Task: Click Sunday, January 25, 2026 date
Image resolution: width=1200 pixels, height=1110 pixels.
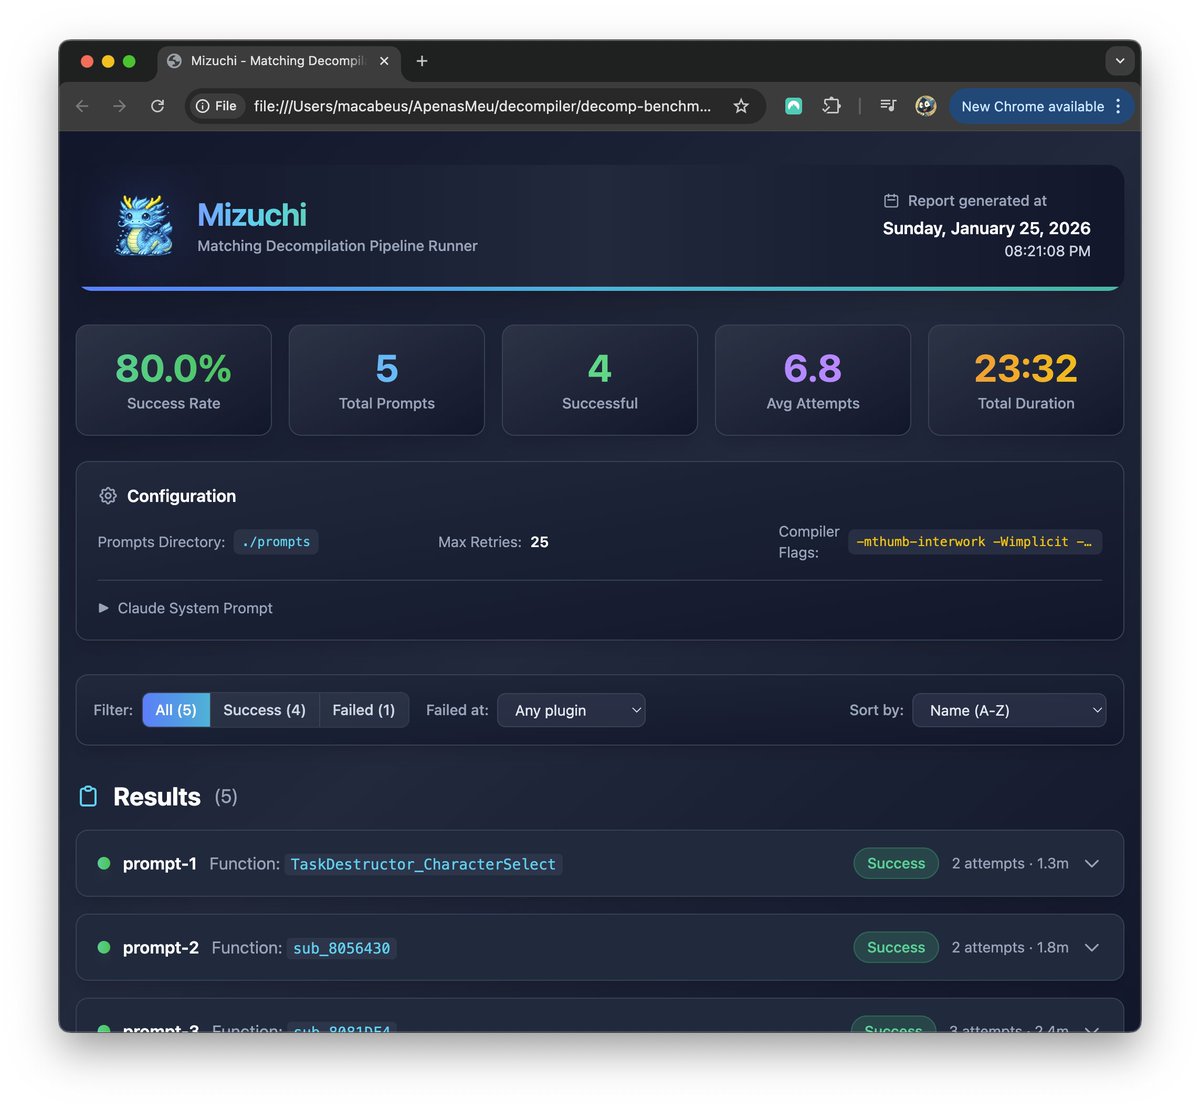Action: pyautogui.click(x=986, y=228)
